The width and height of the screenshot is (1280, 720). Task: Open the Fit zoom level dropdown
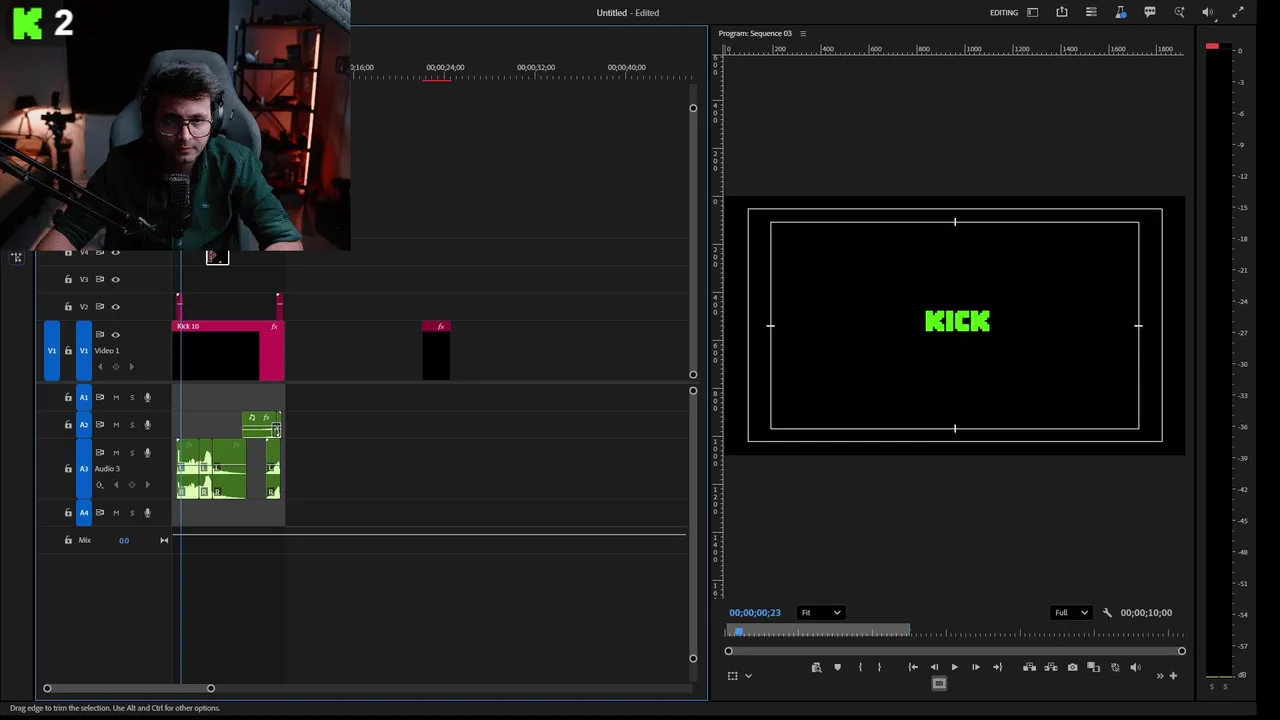click(x=821, y=613)
